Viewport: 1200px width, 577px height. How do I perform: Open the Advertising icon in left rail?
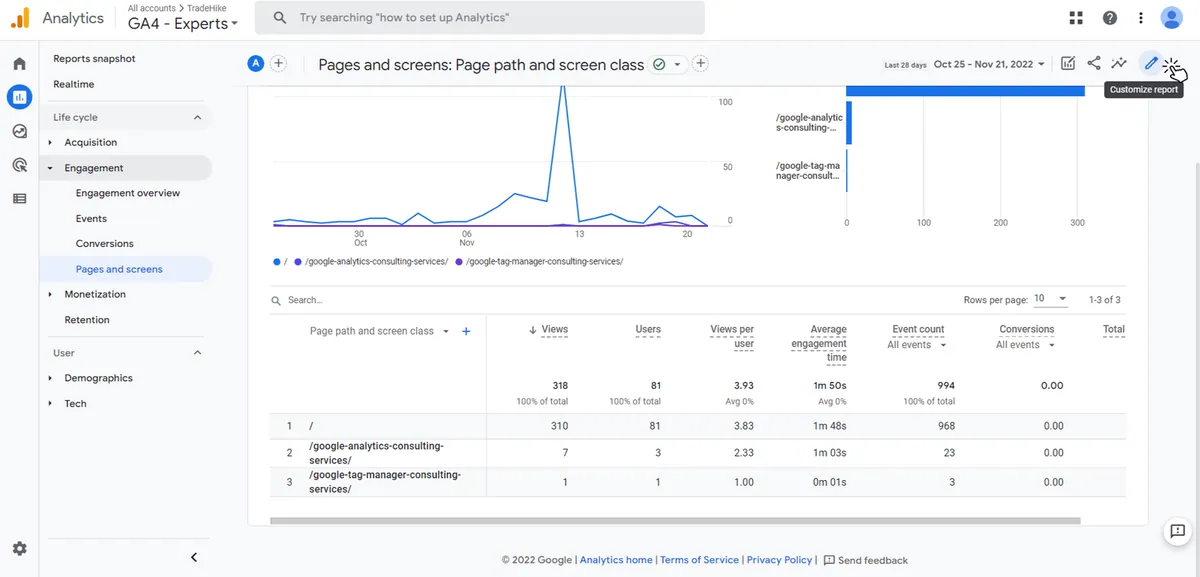pyautogui.click(x=19, y=165)
